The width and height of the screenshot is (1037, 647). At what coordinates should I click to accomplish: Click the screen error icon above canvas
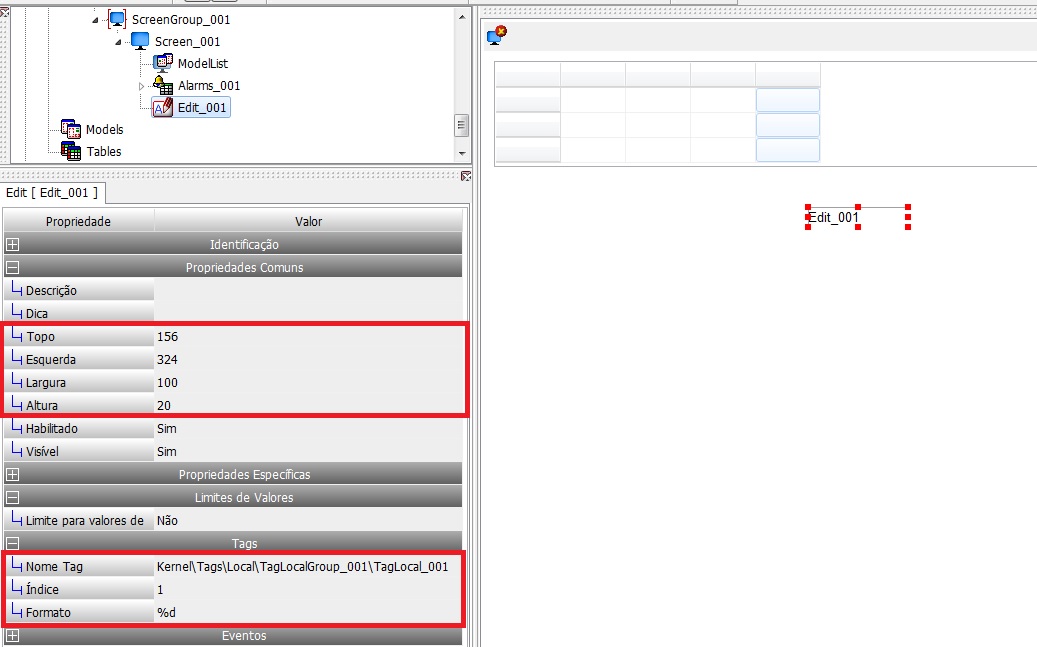(497, 35)
